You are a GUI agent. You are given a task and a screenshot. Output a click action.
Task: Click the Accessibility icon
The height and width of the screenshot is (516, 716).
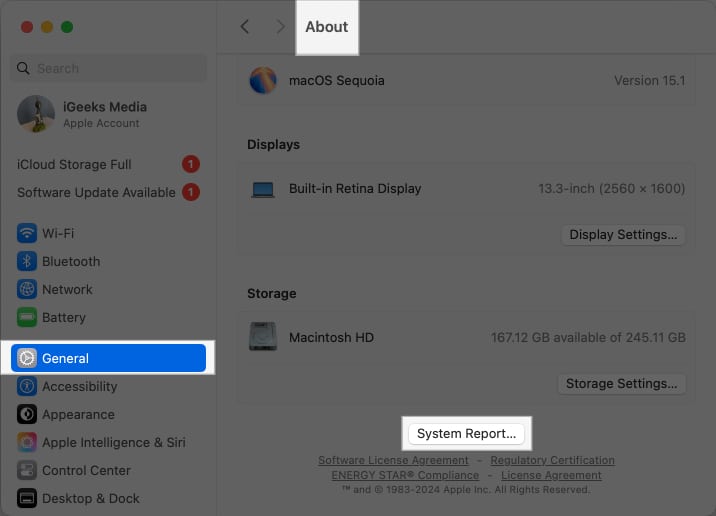click(x=27, y=386)
